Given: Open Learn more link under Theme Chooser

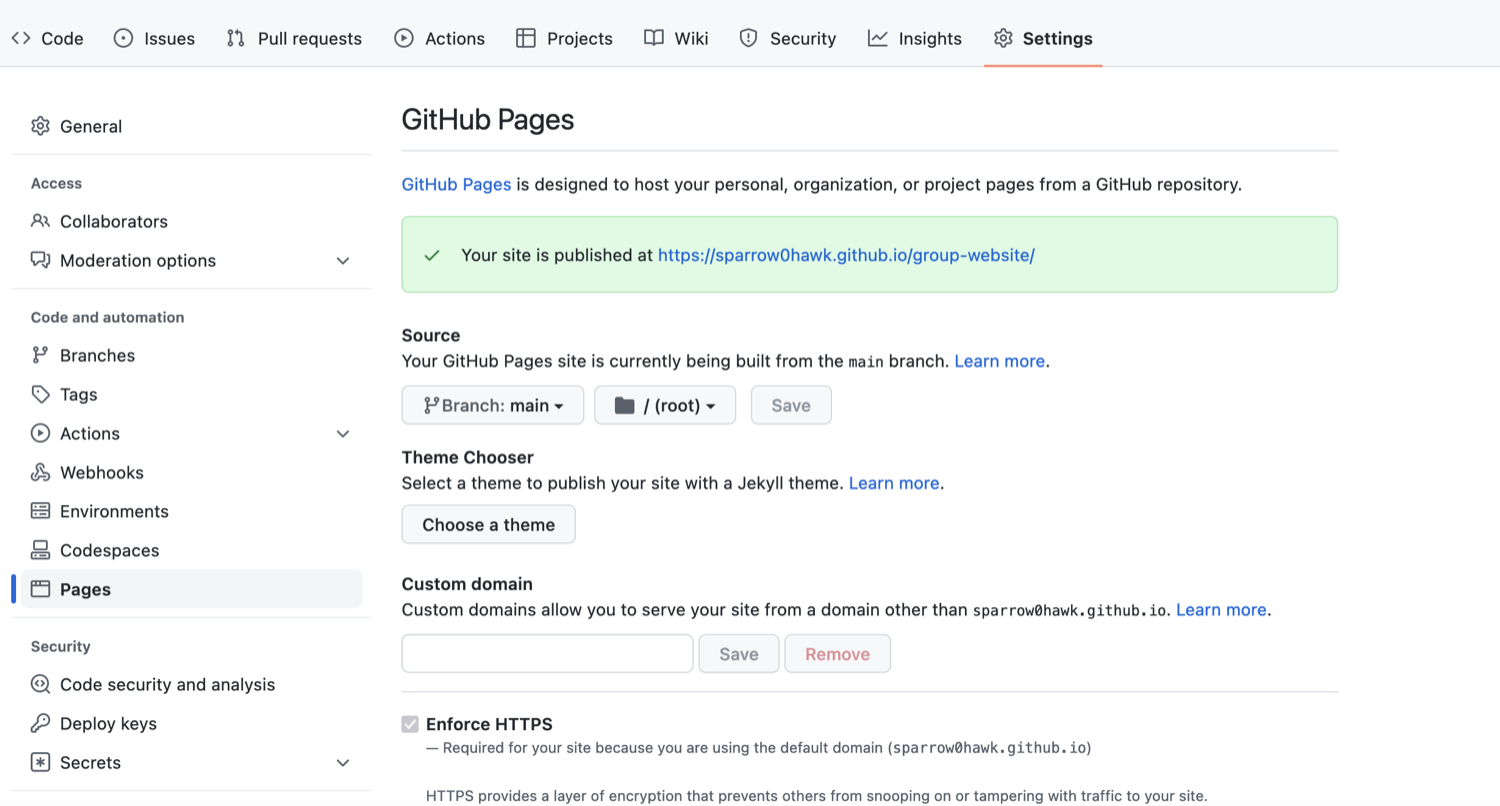Looking at the screenshot, I should 894,483.
